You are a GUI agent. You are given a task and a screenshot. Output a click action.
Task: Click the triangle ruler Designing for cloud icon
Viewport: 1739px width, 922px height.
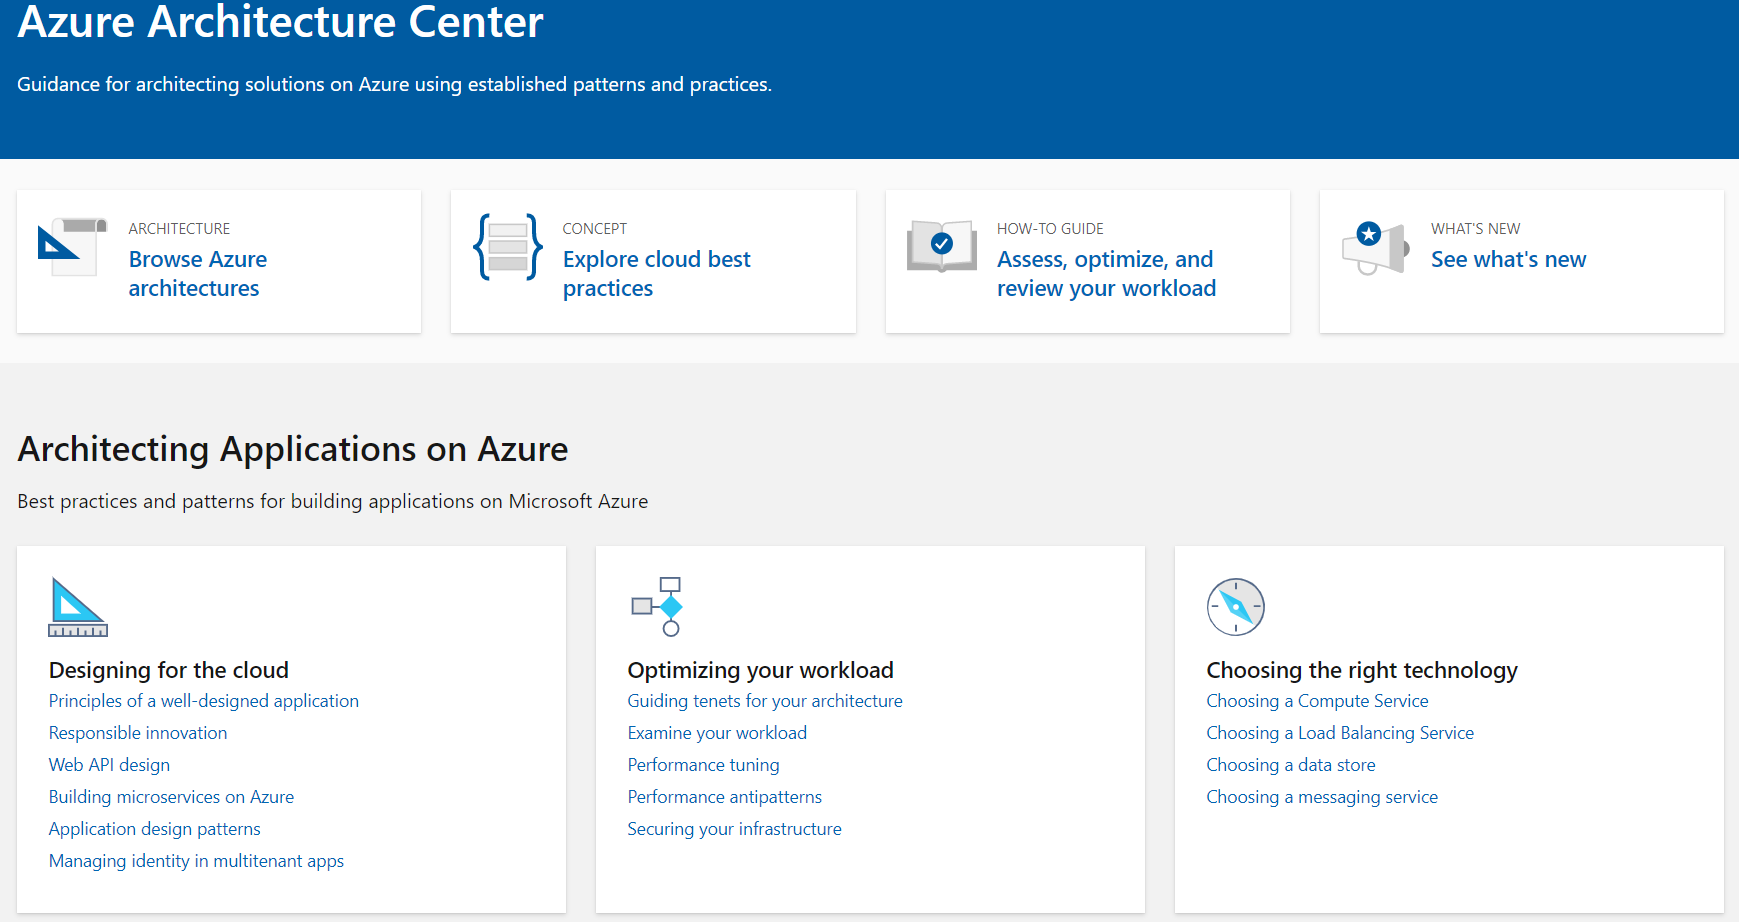(77, 607)
